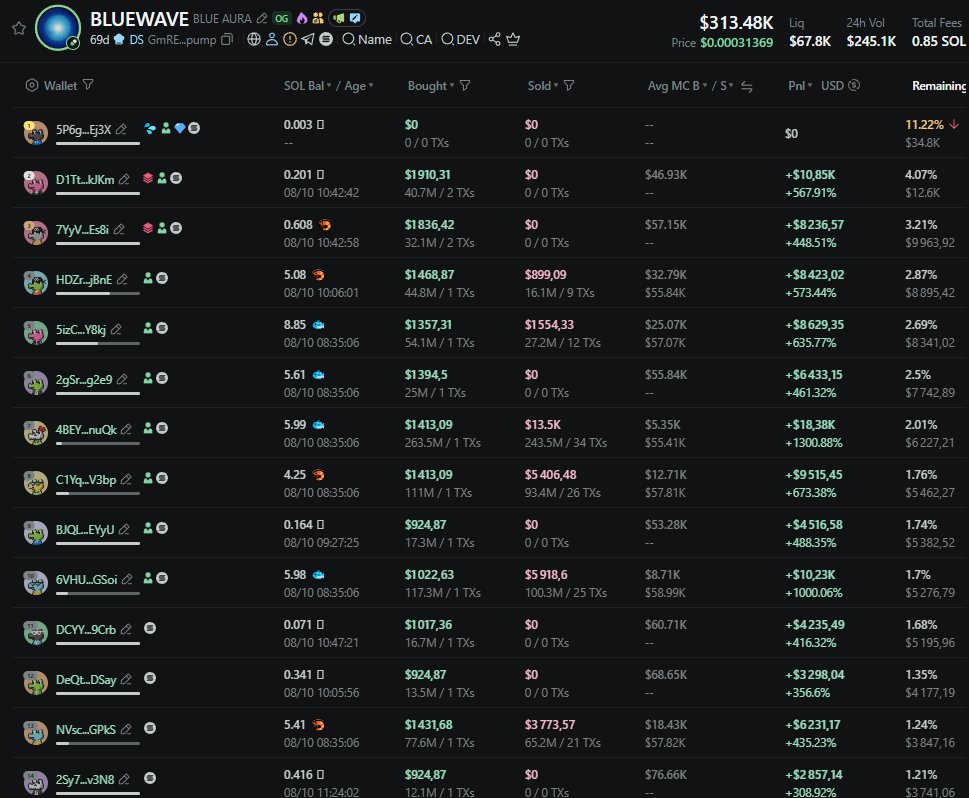Image resolution: width=969 pixels, height=798 pixels.
Task: Open the token website globe icon
Action: [253, 40]
